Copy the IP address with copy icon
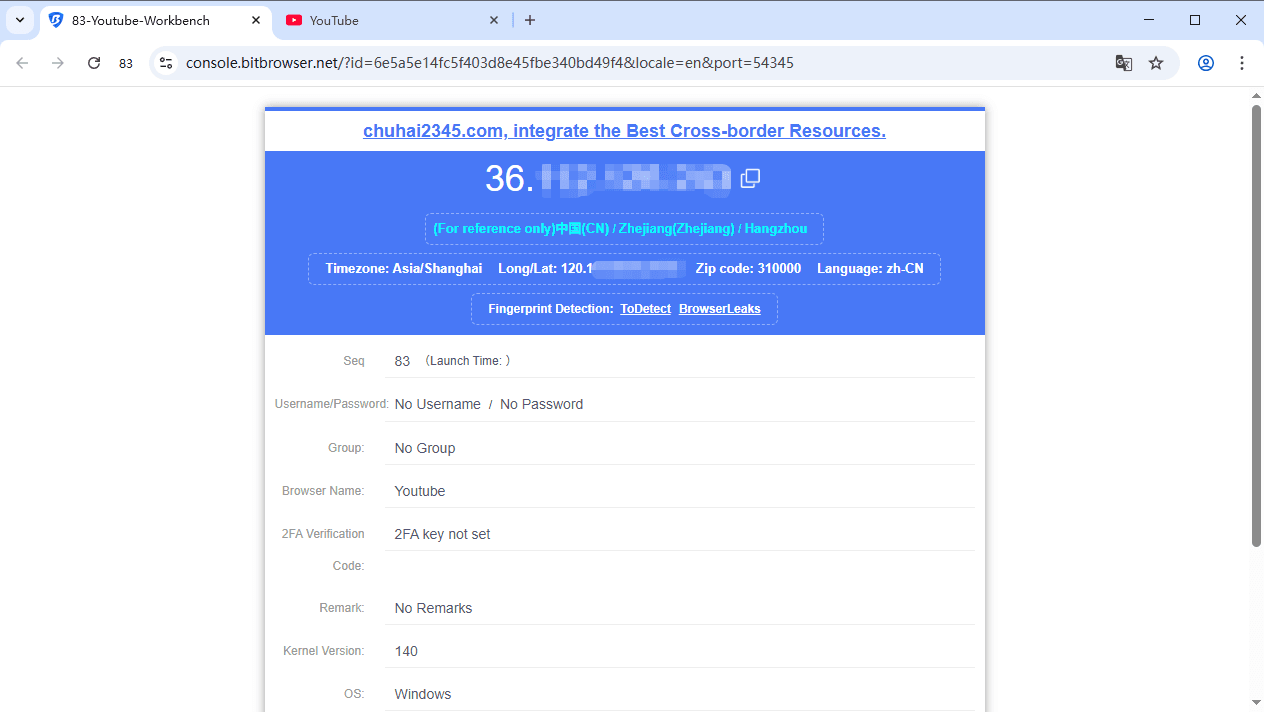Viewport: 1264px width, 712px height. [x=750, y=178]
